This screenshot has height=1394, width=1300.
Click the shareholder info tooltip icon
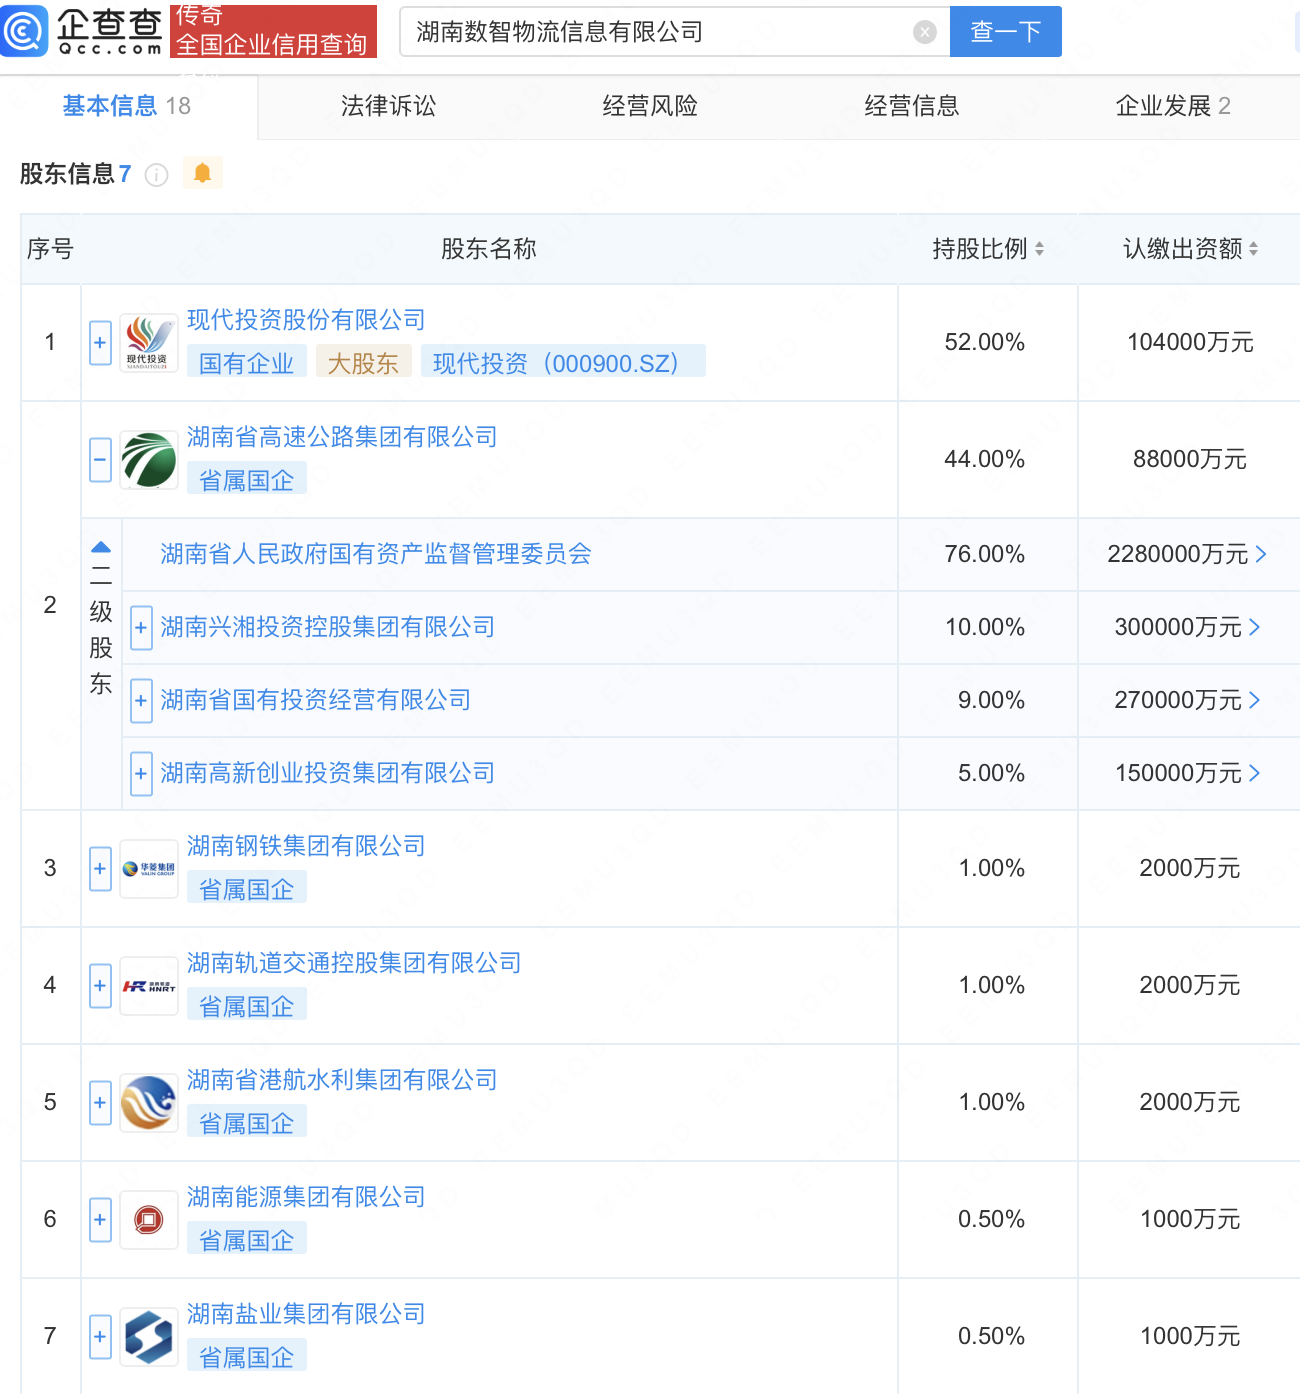point(156,175)
